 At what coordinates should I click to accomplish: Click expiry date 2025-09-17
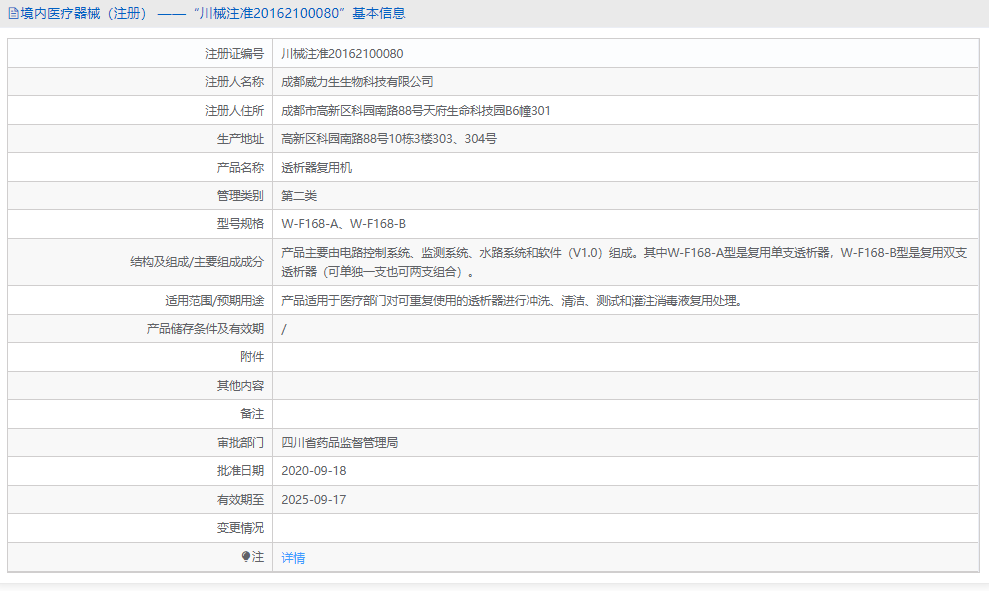tap(313, 500)
